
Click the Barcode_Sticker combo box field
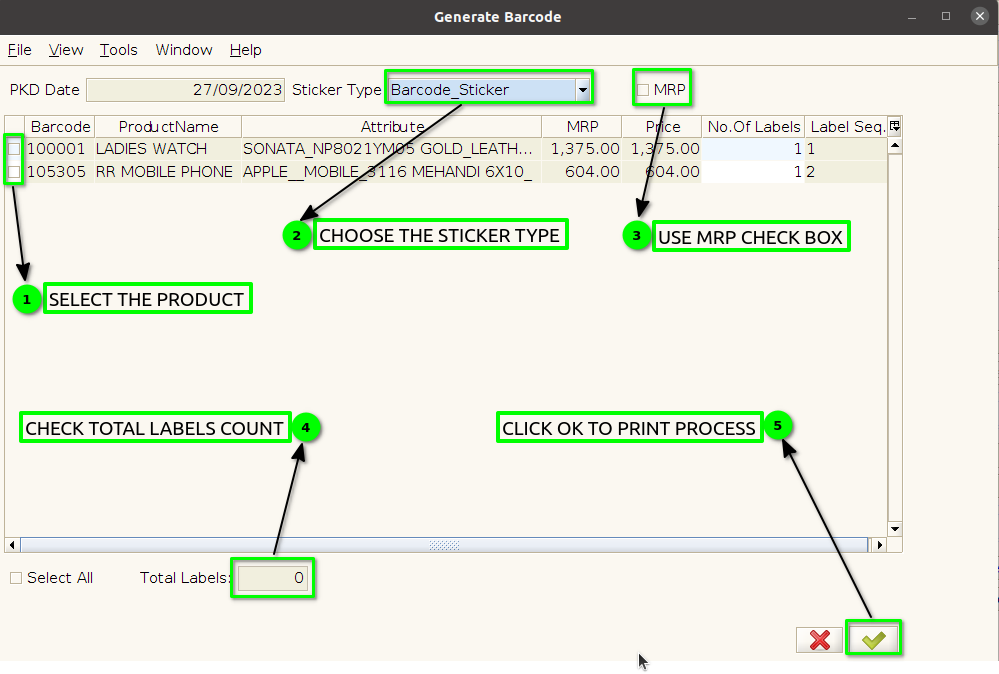click(482, 90)
